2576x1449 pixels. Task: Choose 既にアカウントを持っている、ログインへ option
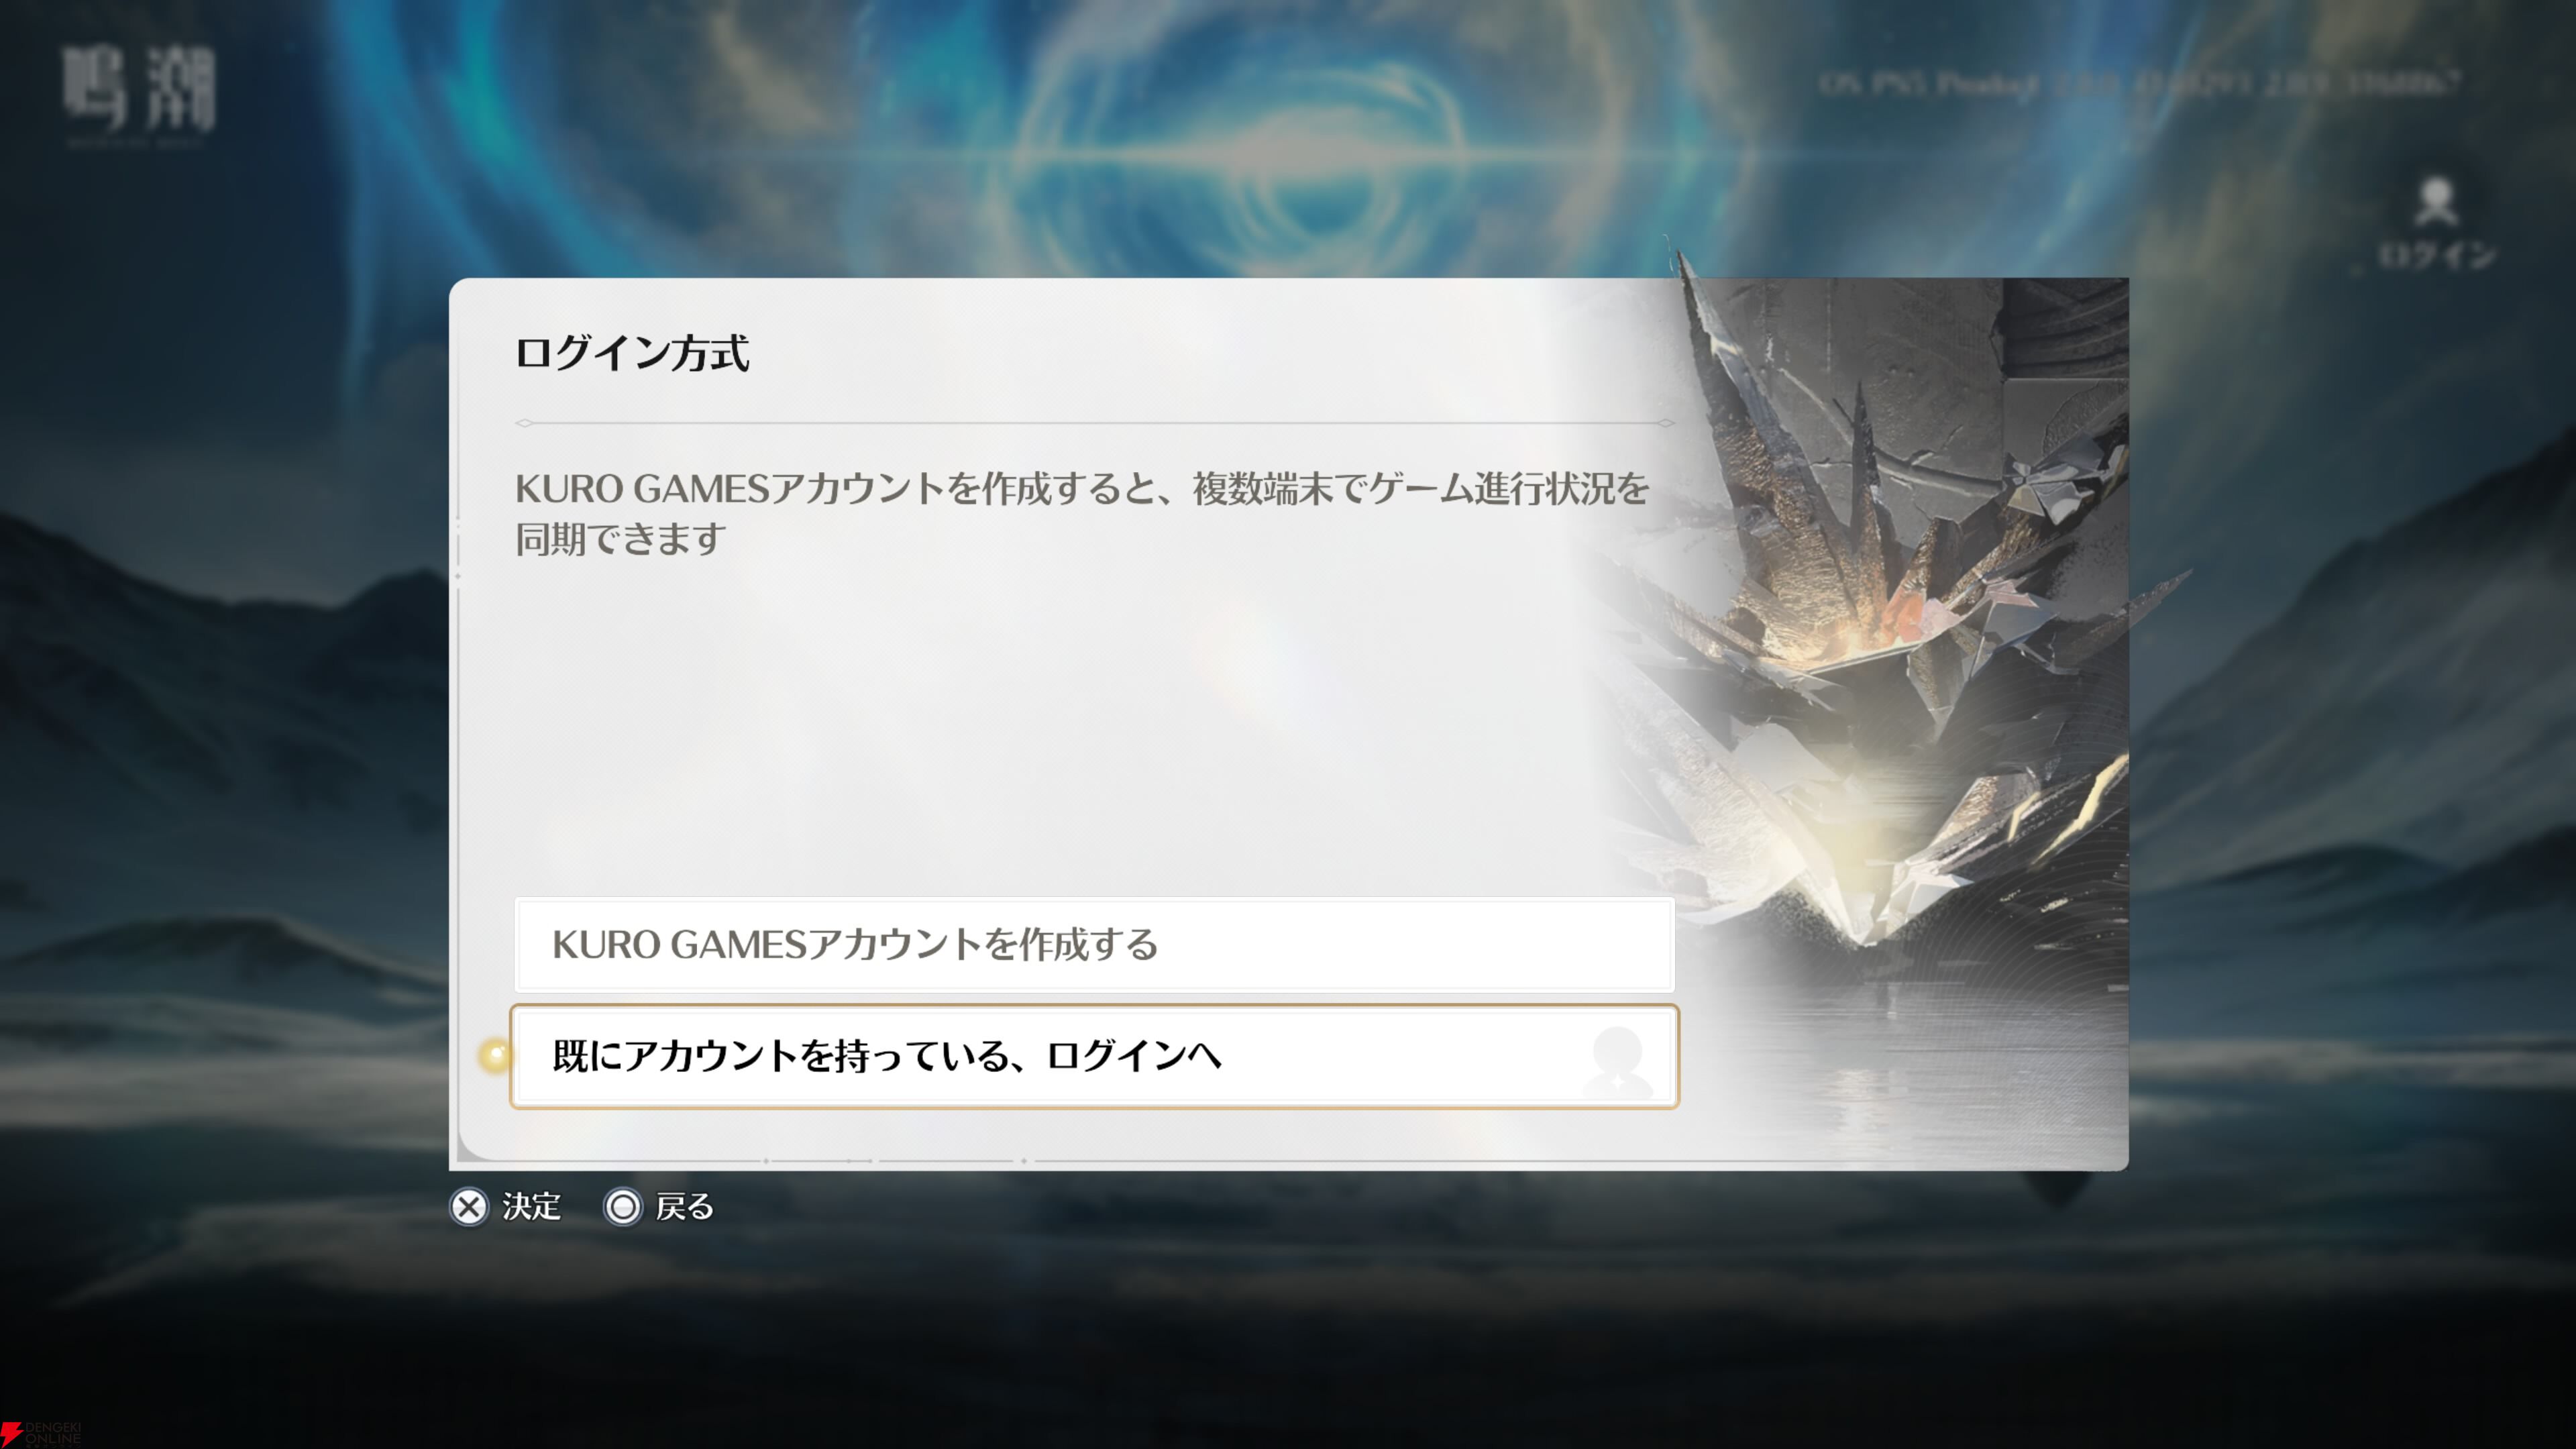click(1094, 1056)
